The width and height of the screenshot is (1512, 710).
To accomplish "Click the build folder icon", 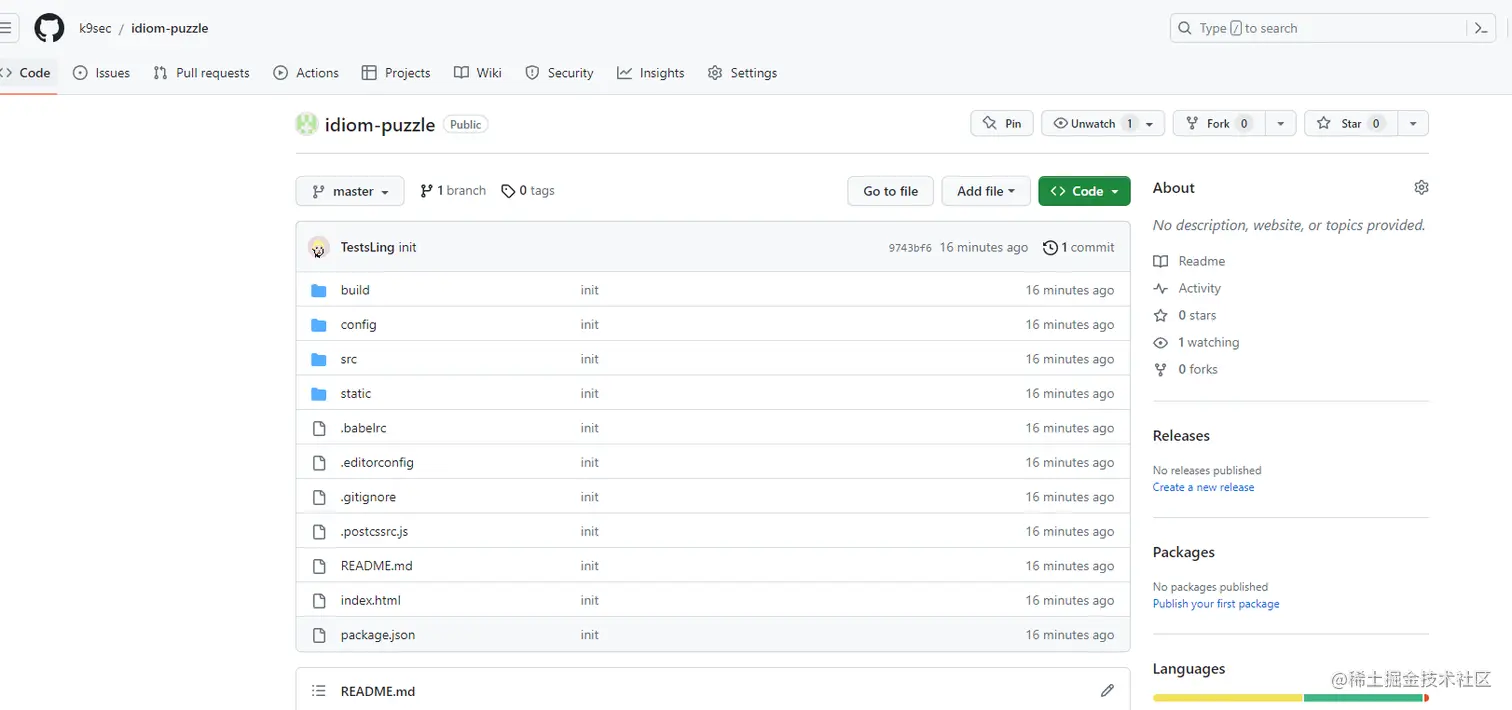I will [319, 290].
